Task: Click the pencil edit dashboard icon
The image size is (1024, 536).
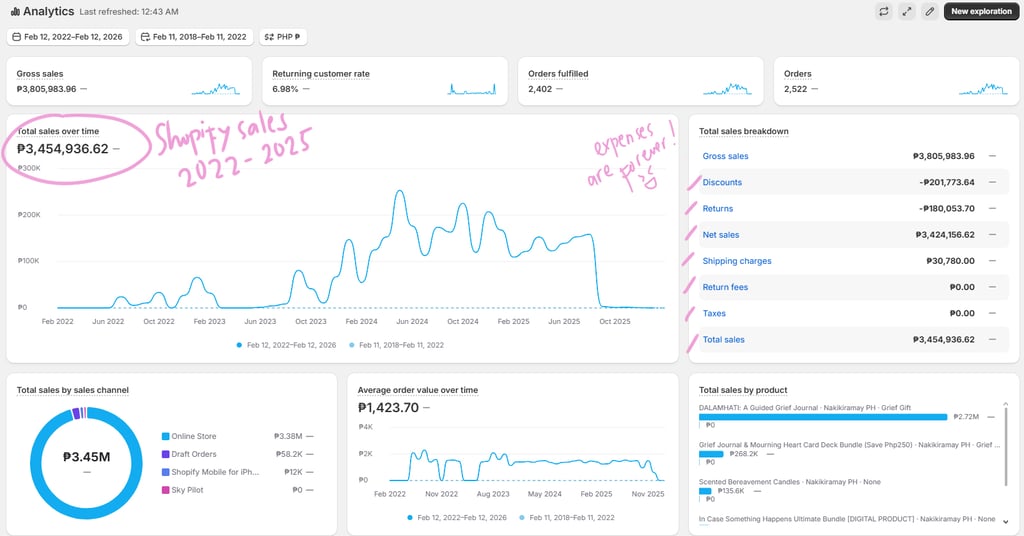Action: 929,11
